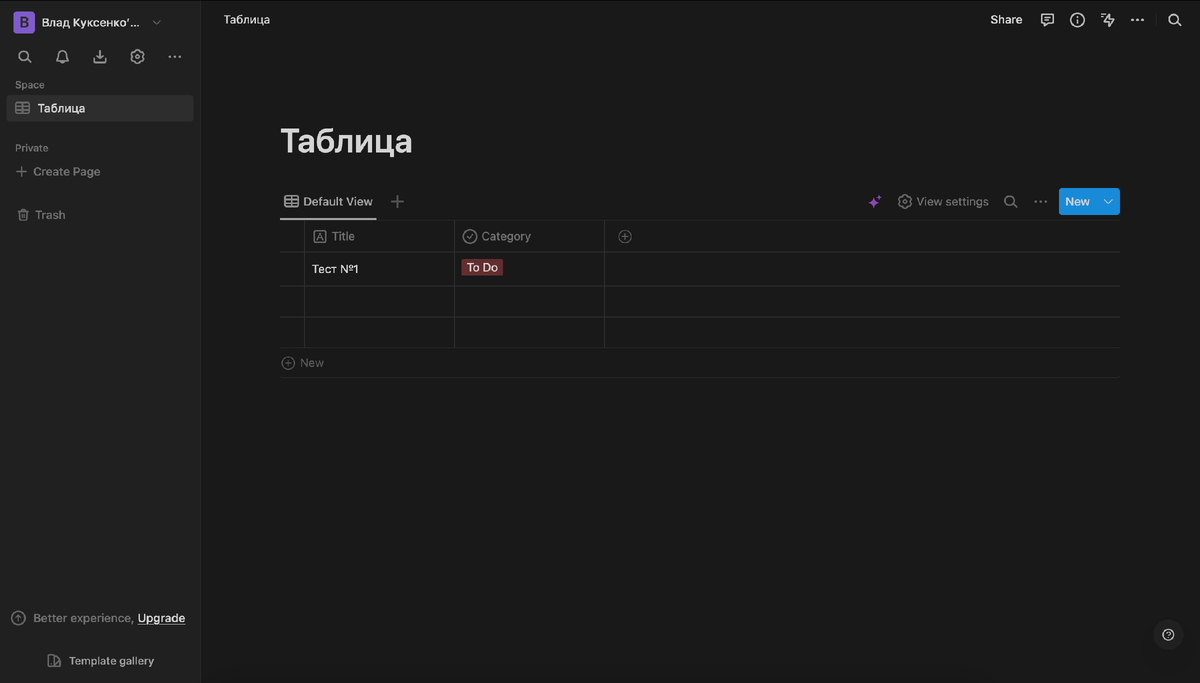Click Create Page in Private section
This screenshot has height=683, width=1200.
click(x=58, y=172)
